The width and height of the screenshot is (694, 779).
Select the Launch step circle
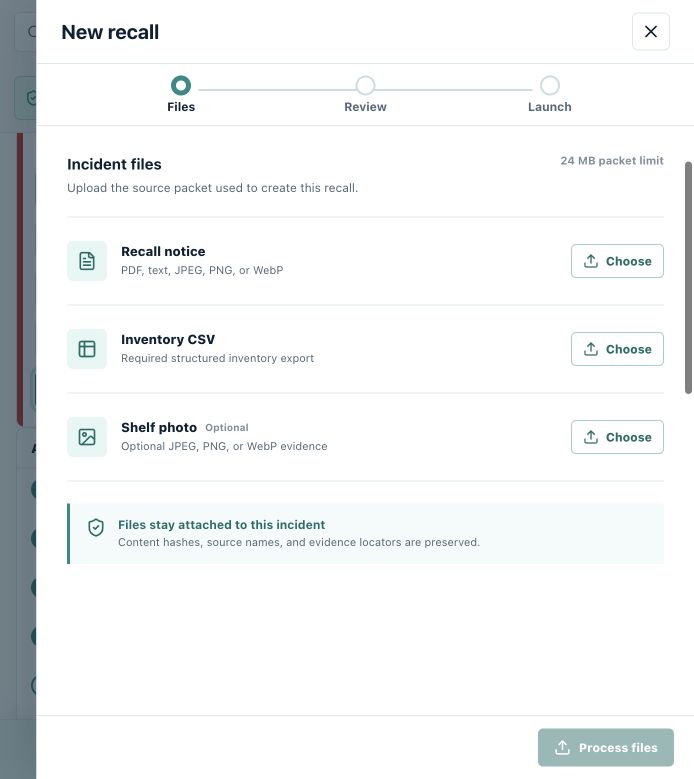click(550, 85)
